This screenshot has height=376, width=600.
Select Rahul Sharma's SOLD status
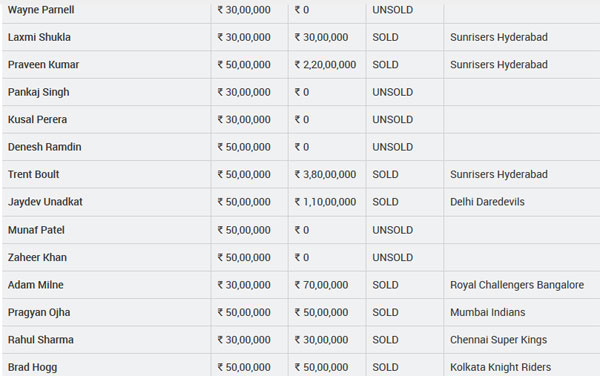coord(385,340)
